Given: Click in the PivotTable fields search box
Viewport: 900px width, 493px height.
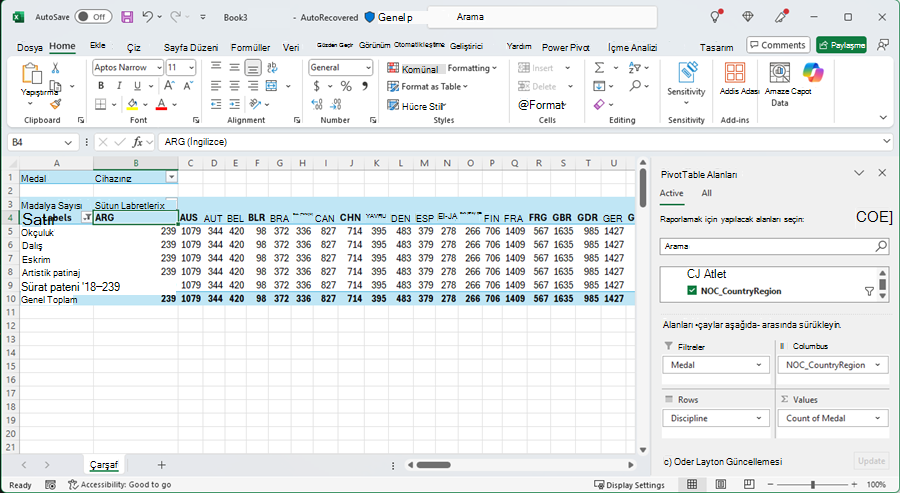Looking at the screenshot, I should (x=774, y=246).
